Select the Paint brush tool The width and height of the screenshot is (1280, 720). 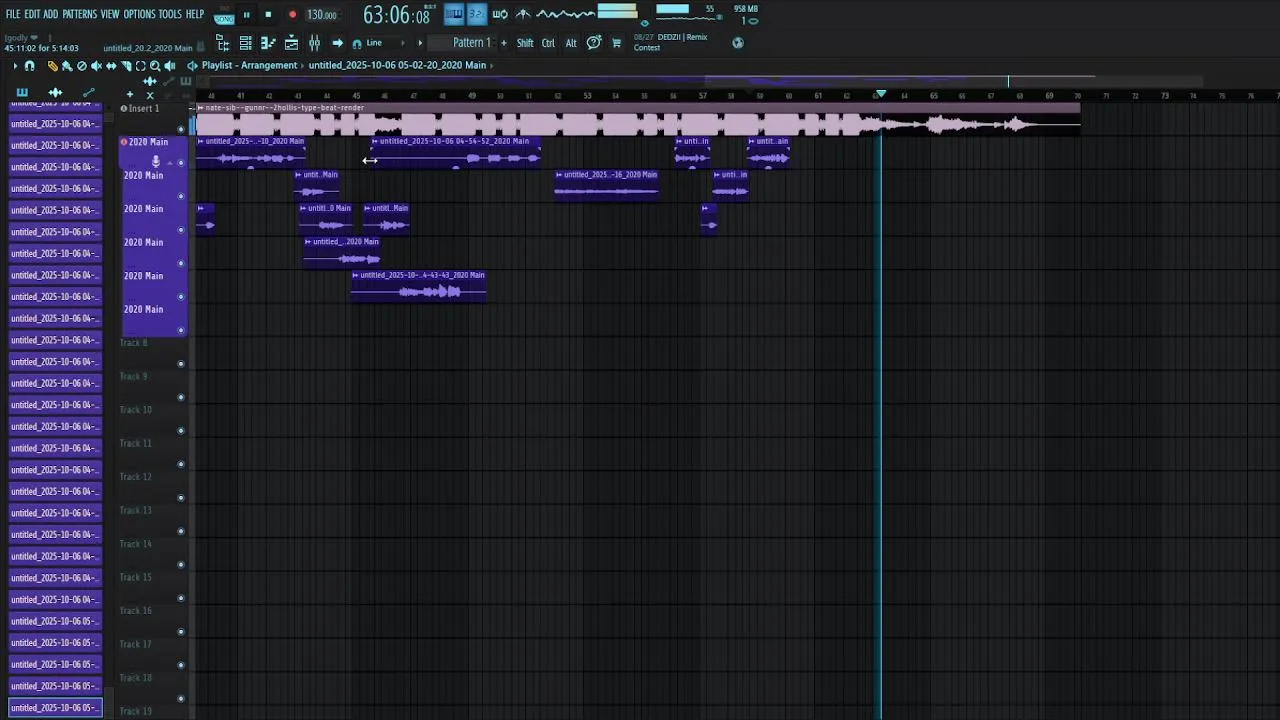pos(66,66)
